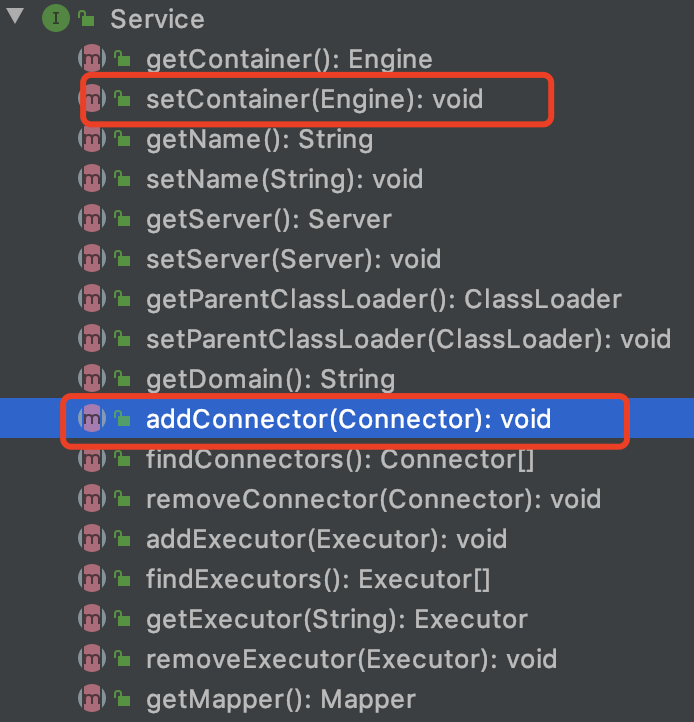
Task: Select findConnectors(): Connector[] method
Action: pos(340,460)
